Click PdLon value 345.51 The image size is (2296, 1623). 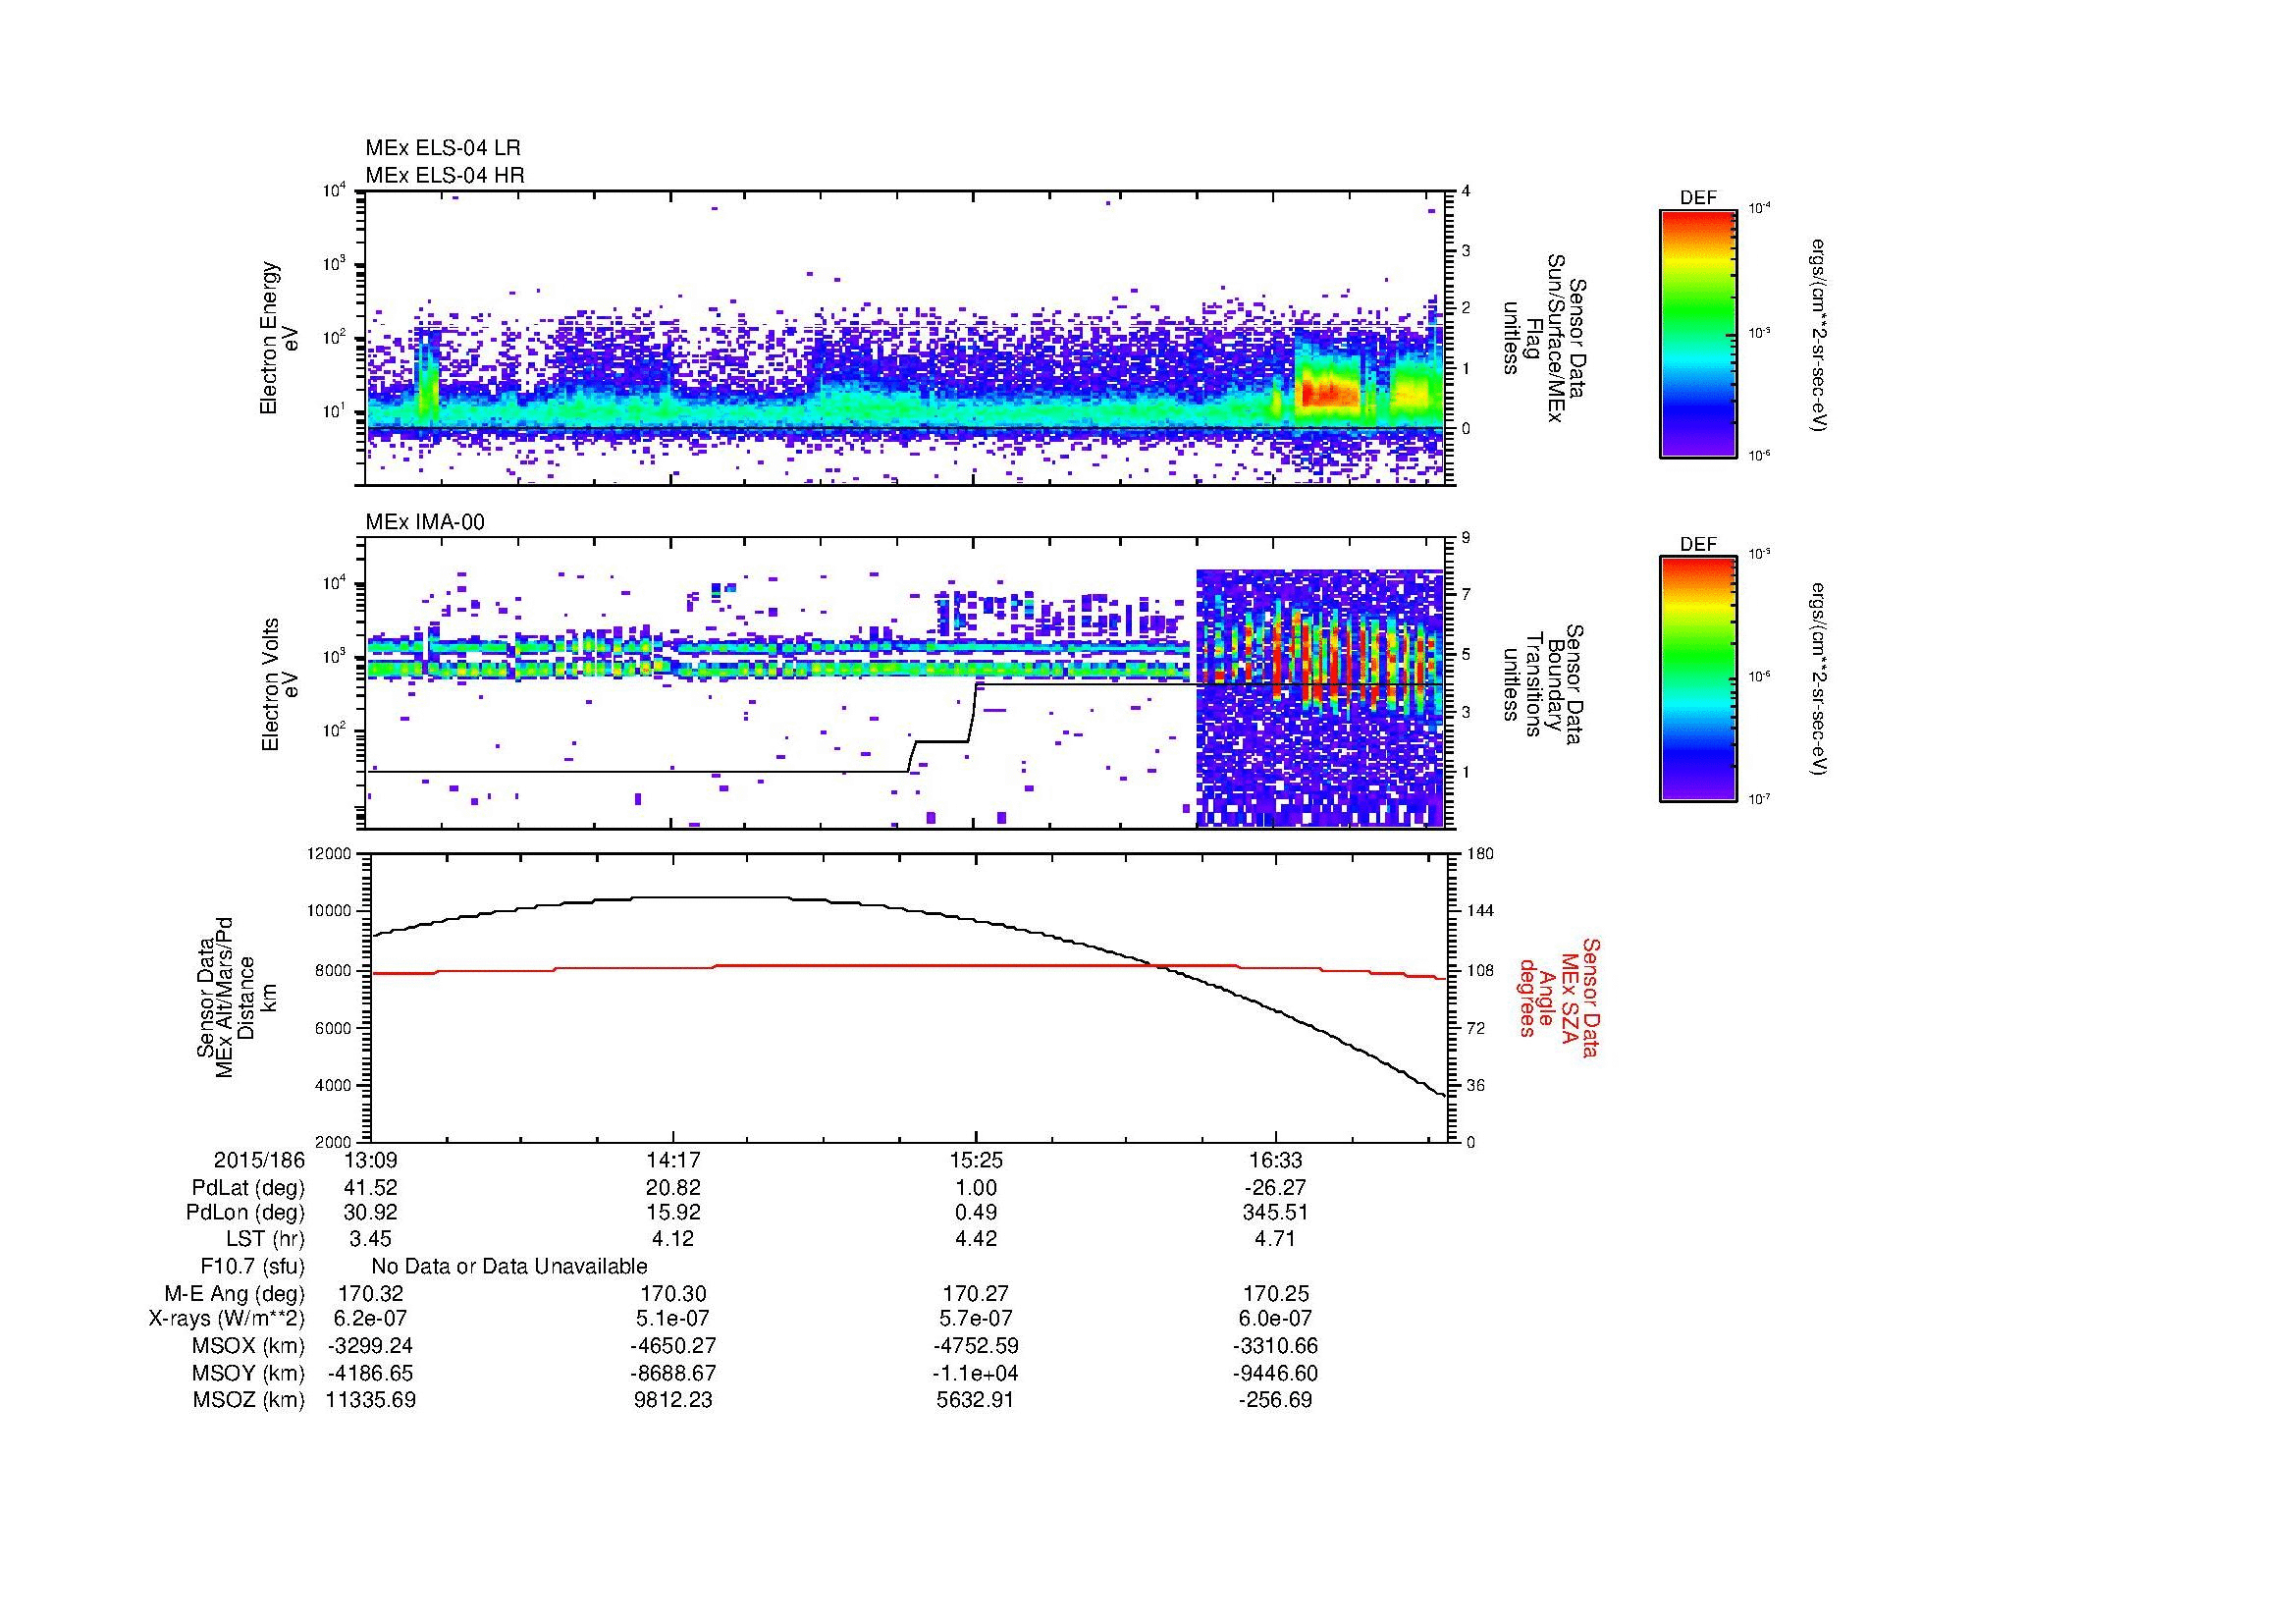(1276, 1213)
